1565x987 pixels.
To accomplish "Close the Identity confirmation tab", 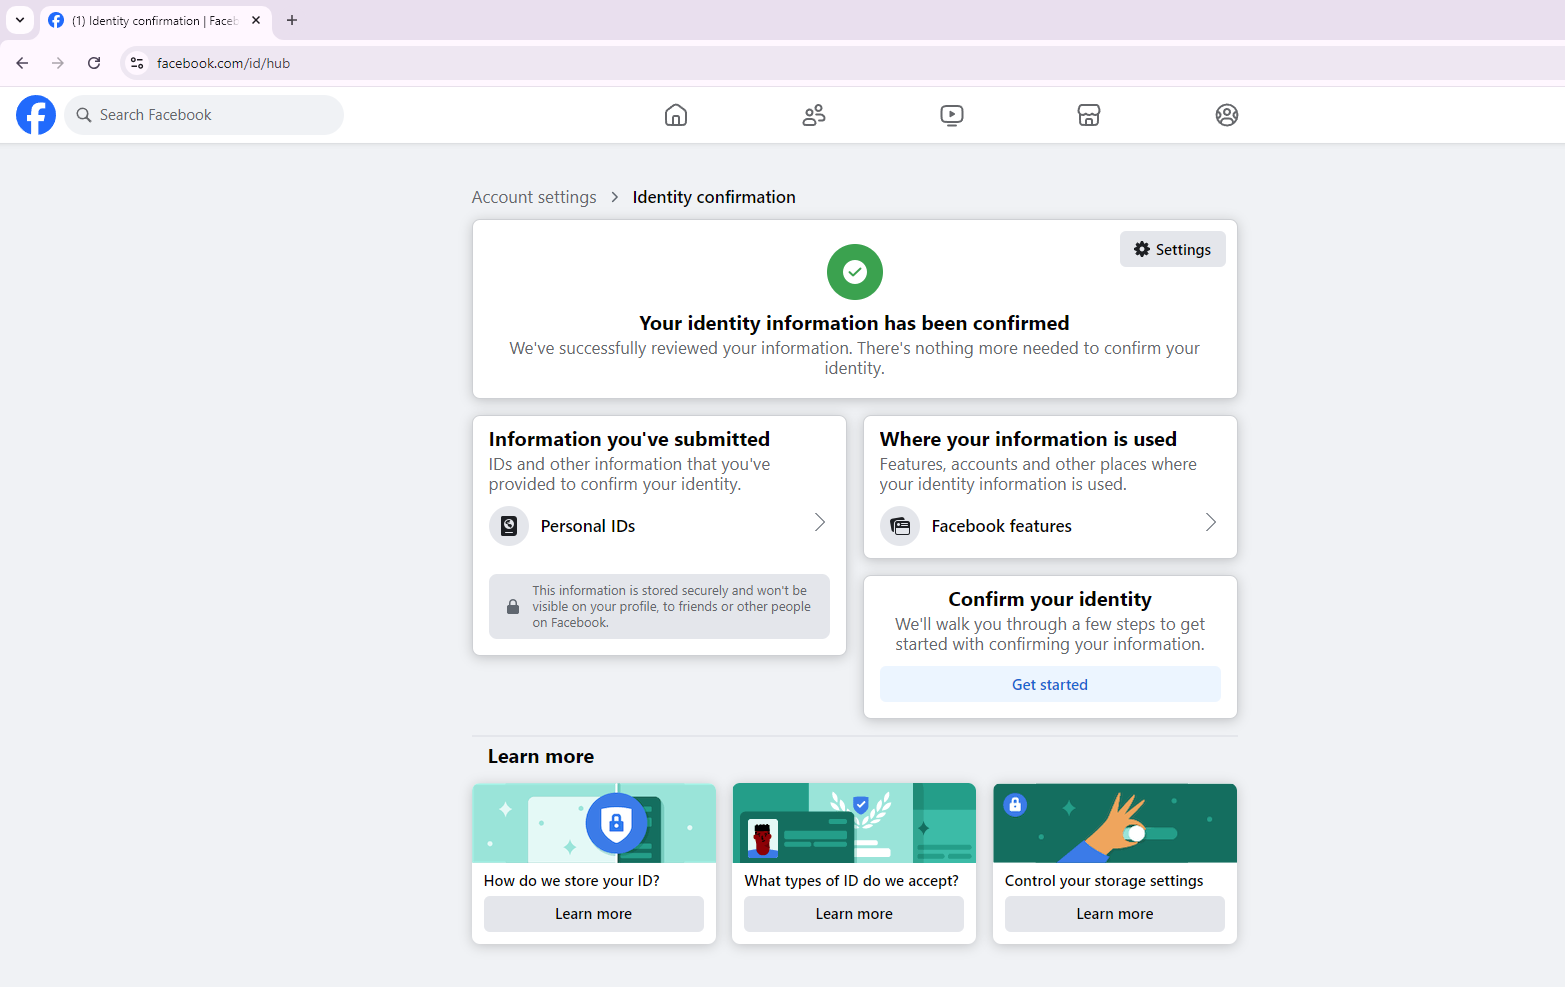I will click(256, 20).
